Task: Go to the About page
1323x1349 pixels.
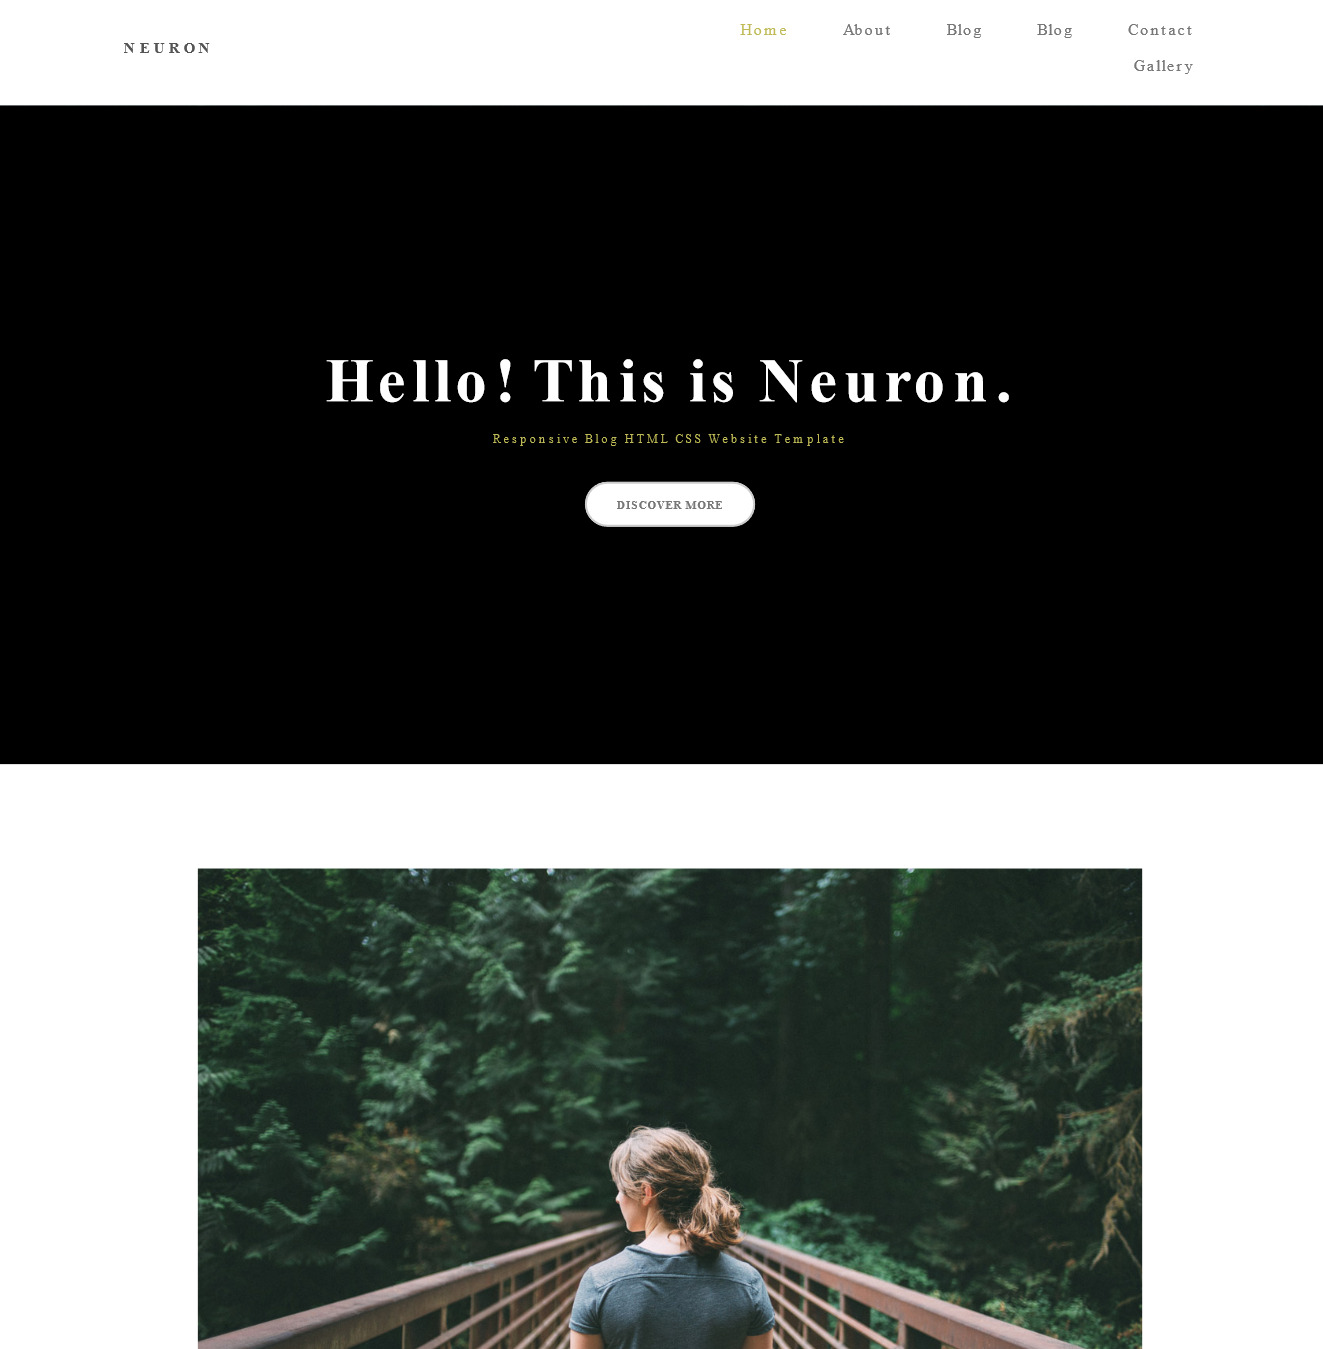Action: (867, 30)
